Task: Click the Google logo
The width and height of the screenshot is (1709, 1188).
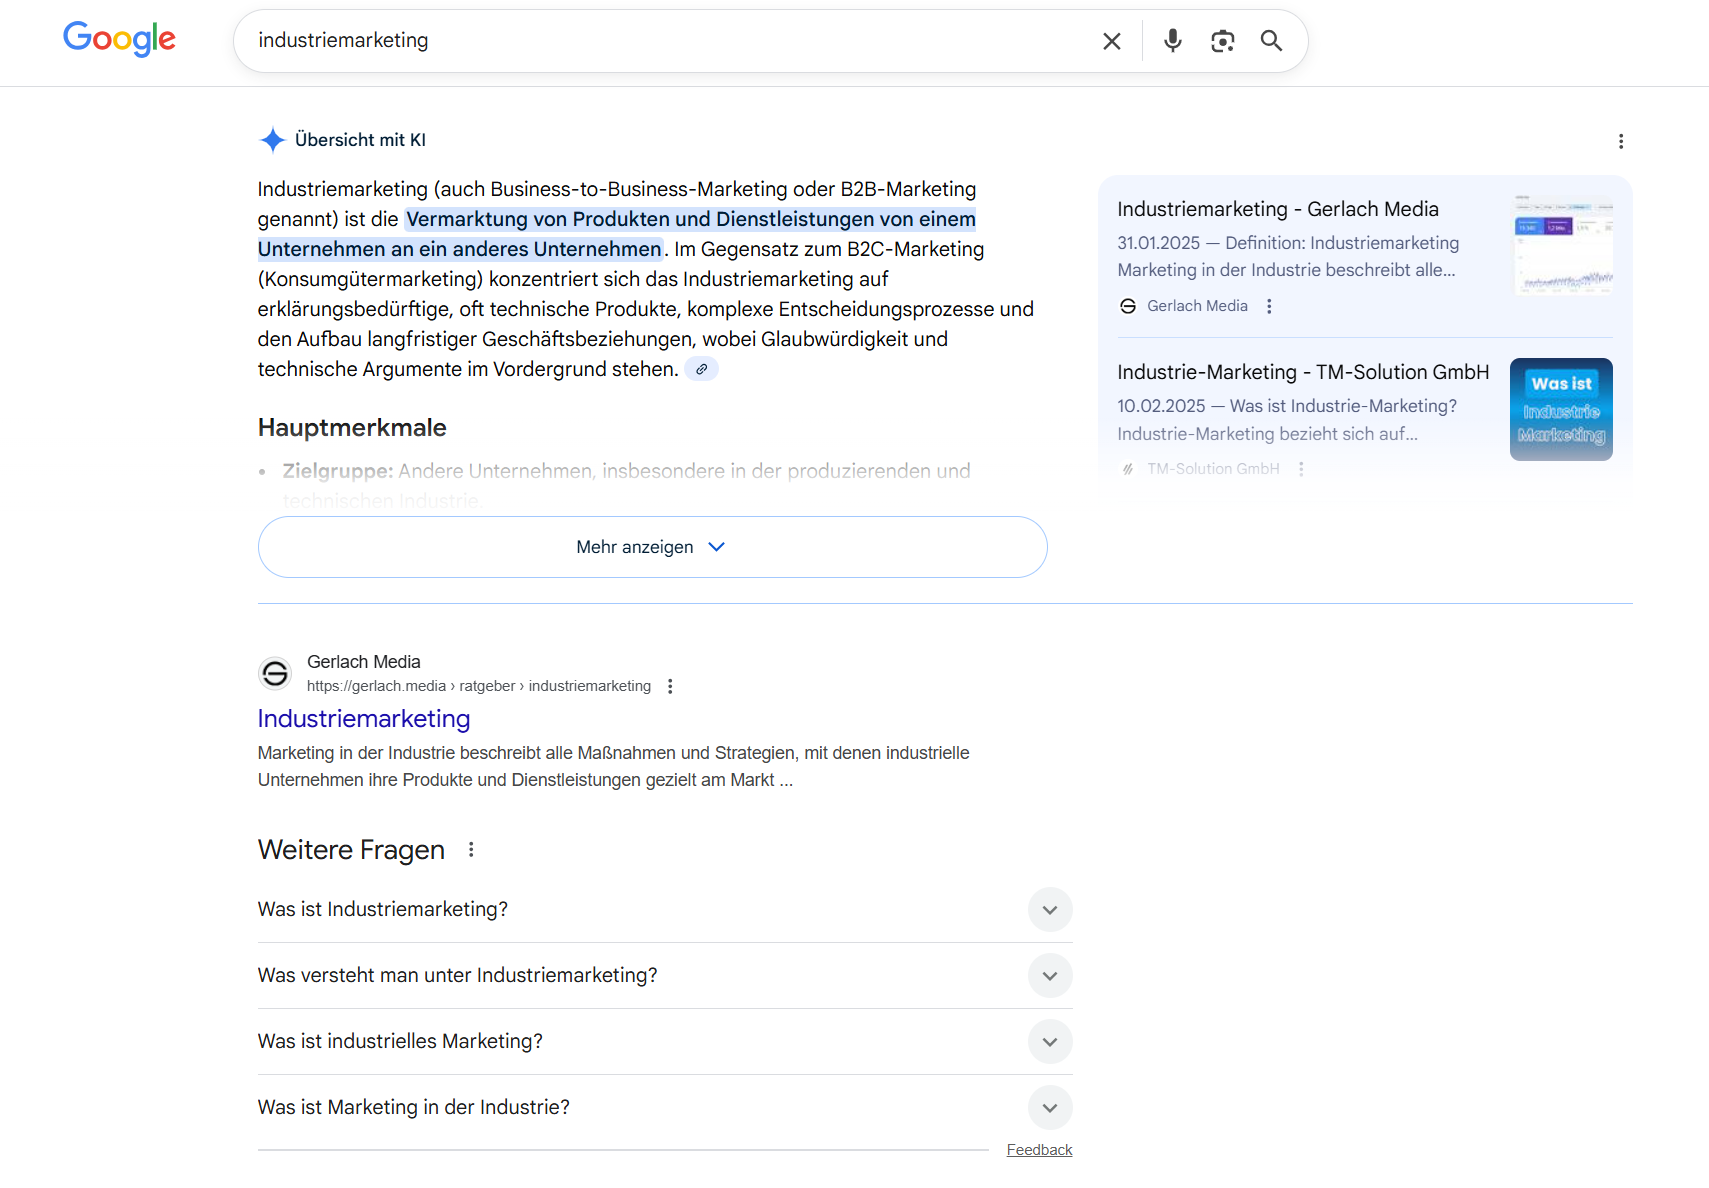Action: point(119,40)
